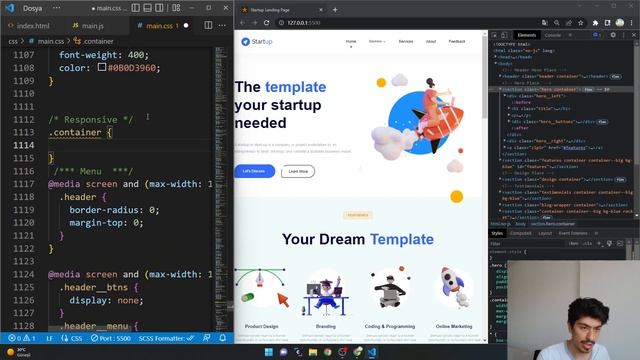Viewport: 640px width, 360px height.
Task: Open errors and warnings status item
Action: (x=22, y=338)
